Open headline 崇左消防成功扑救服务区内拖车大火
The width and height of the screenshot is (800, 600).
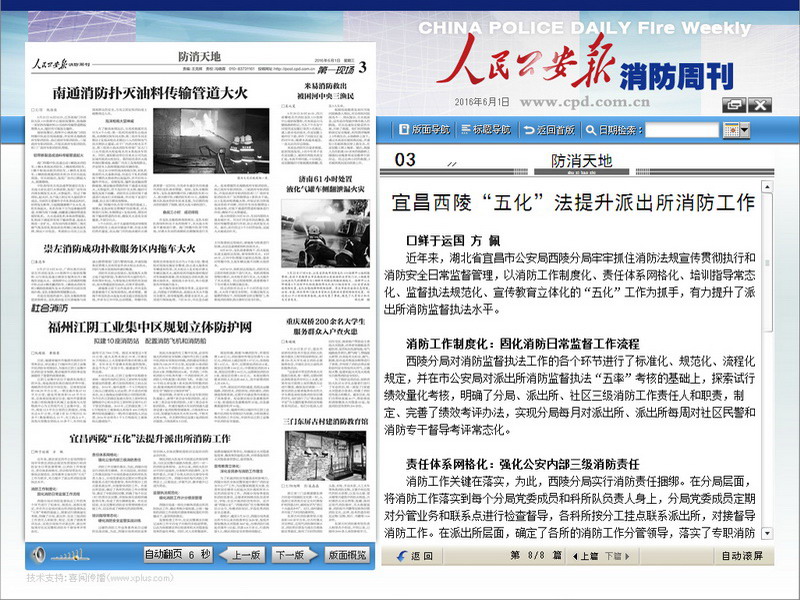click(x=119, y=248)
